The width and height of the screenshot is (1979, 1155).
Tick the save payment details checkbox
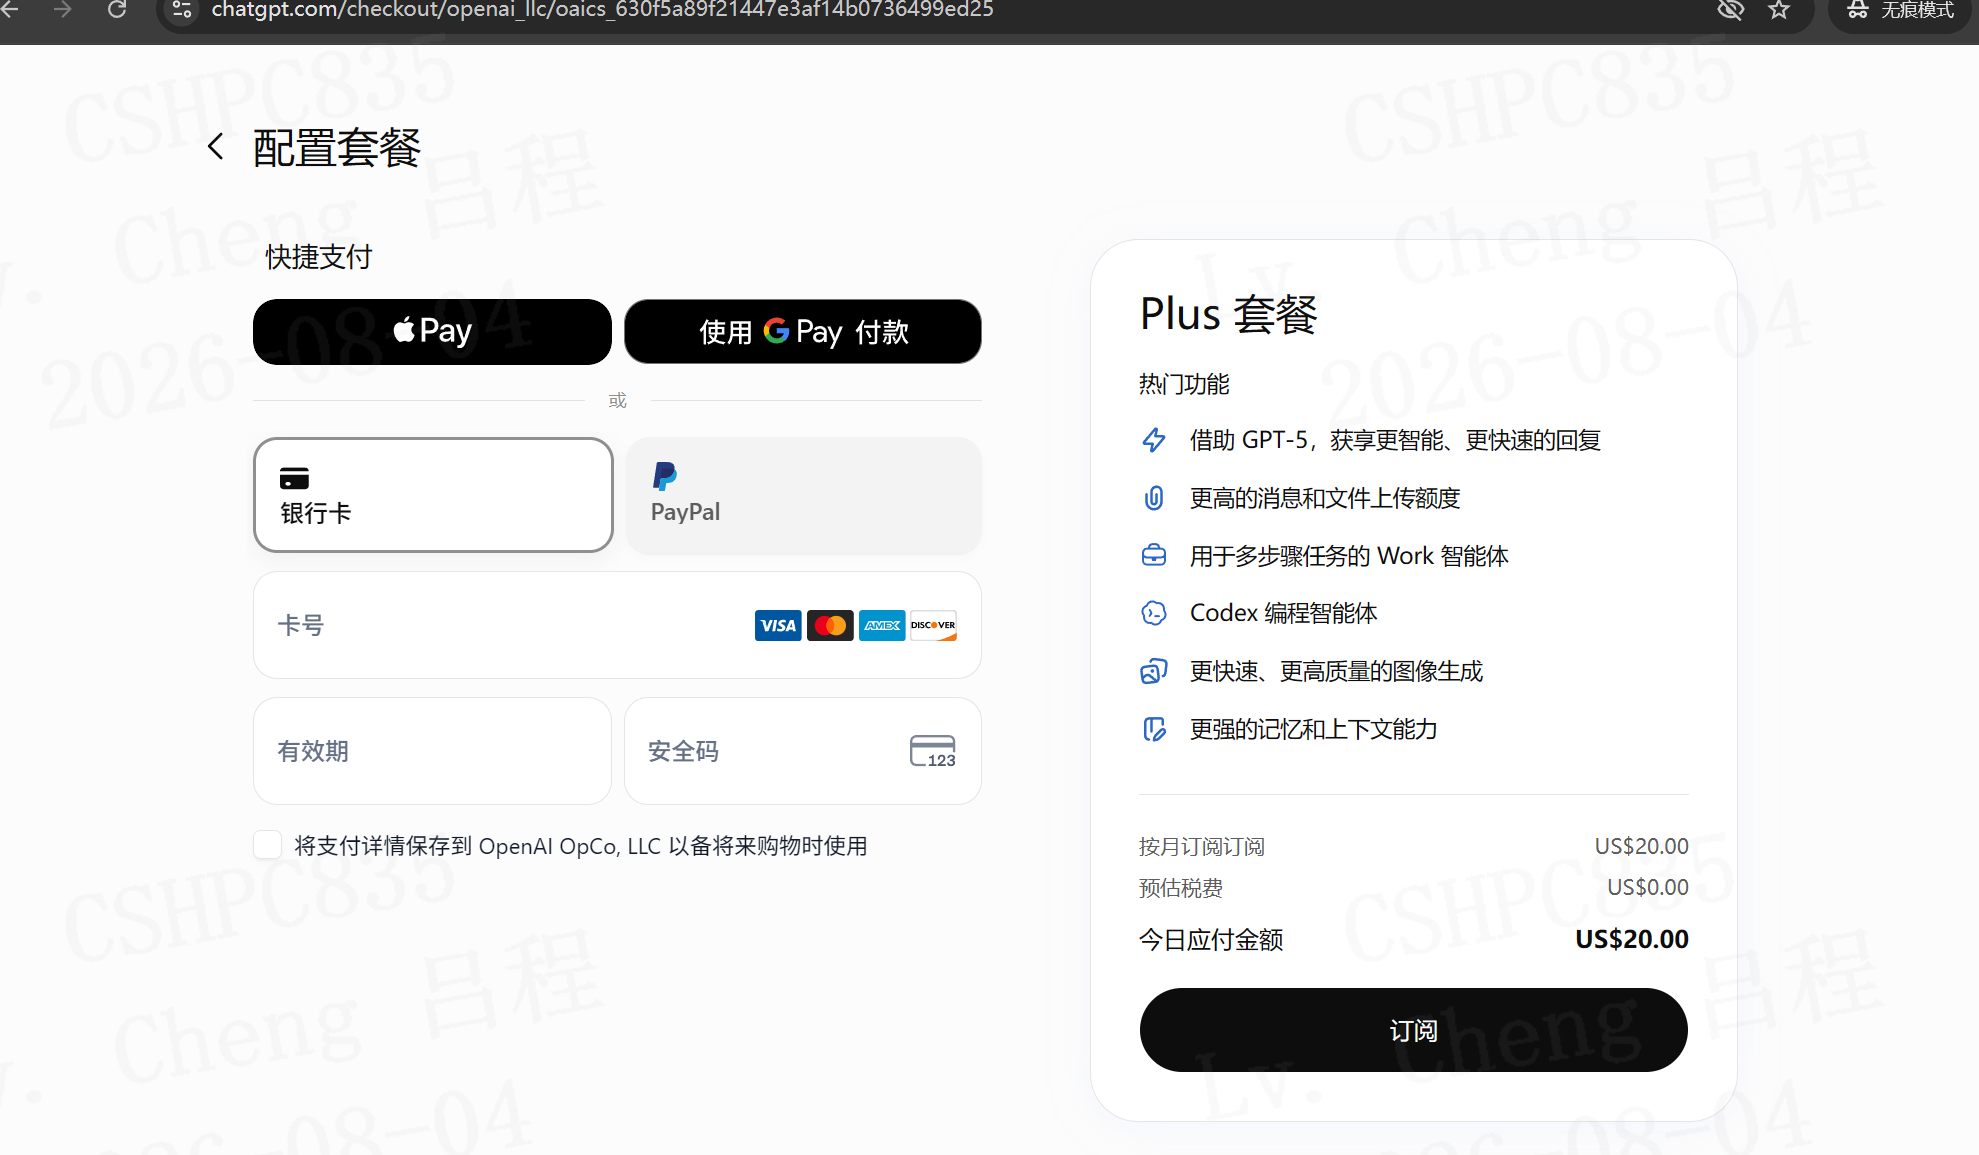[x=267, y=845]
